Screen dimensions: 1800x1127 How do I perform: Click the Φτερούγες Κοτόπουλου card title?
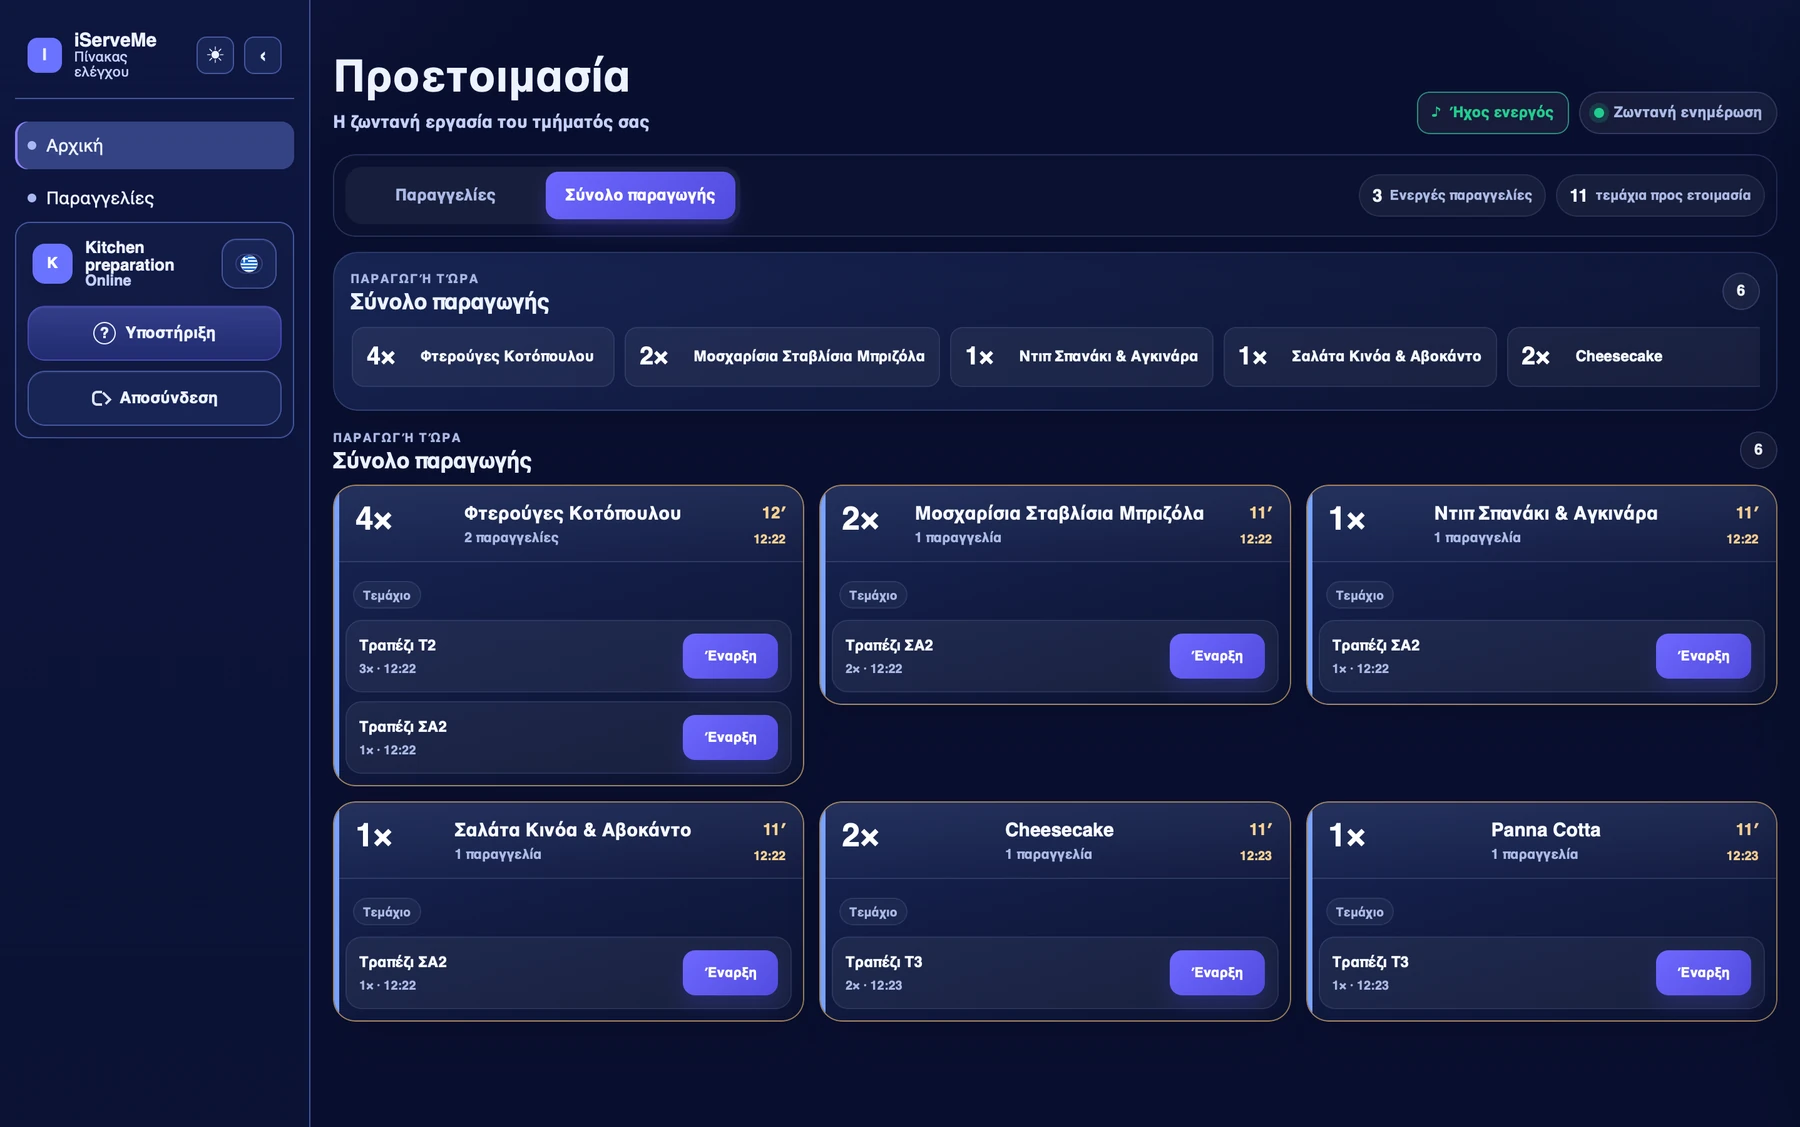pyautogui.click(x=572, y=514)
